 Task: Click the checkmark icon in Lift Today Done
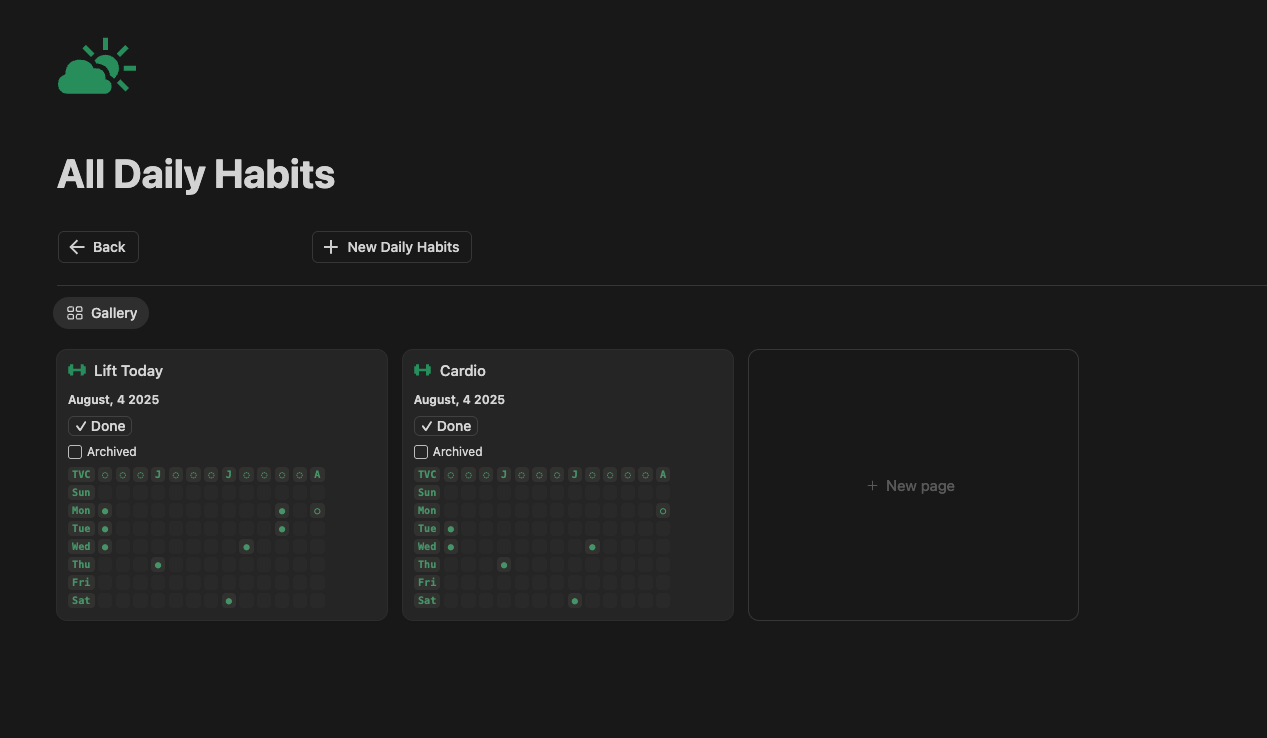coord(81,426)
